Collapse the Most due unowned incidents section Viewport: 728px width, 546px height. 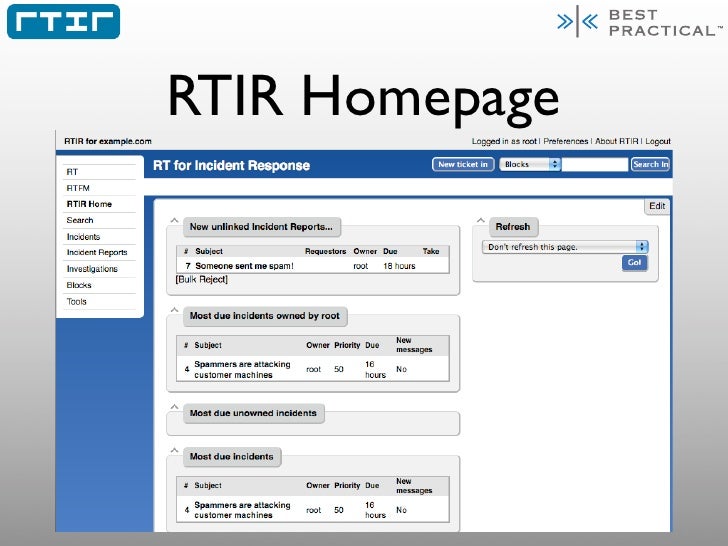tap(174, 407)
